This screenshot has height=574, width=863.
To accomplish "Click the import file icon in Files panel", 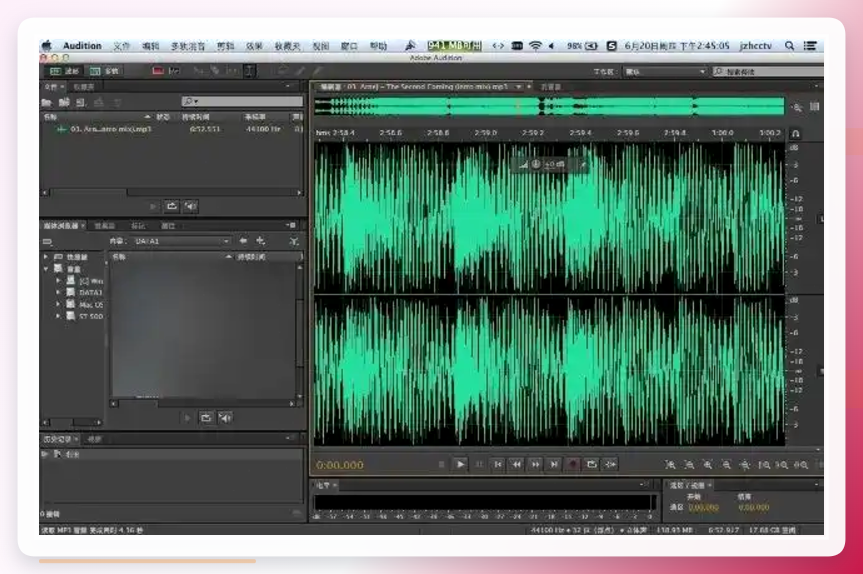I will 64,102.
